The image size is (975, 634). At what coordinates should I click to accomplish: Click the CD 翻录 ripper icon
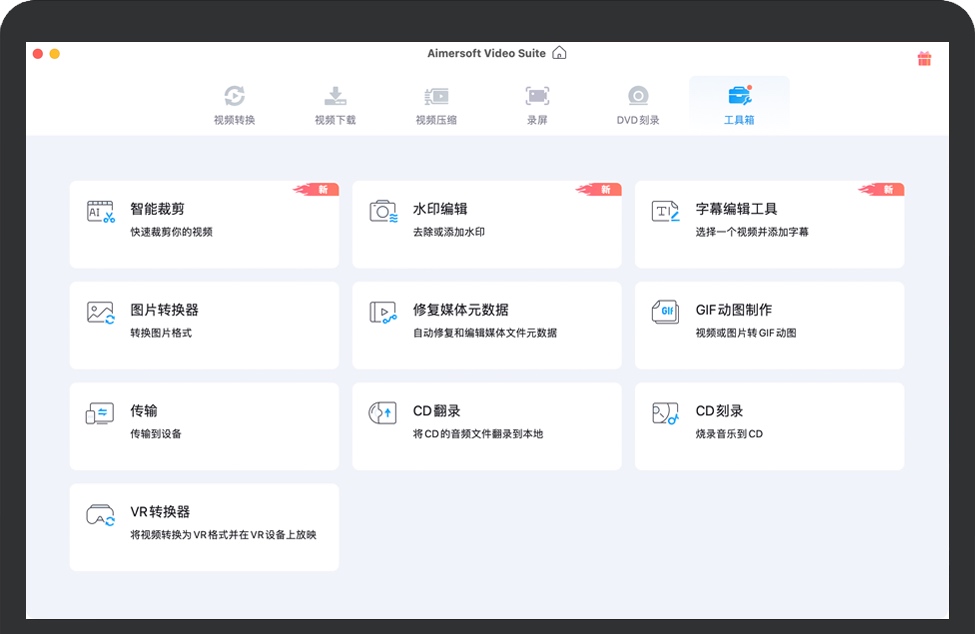pos(383,413)
